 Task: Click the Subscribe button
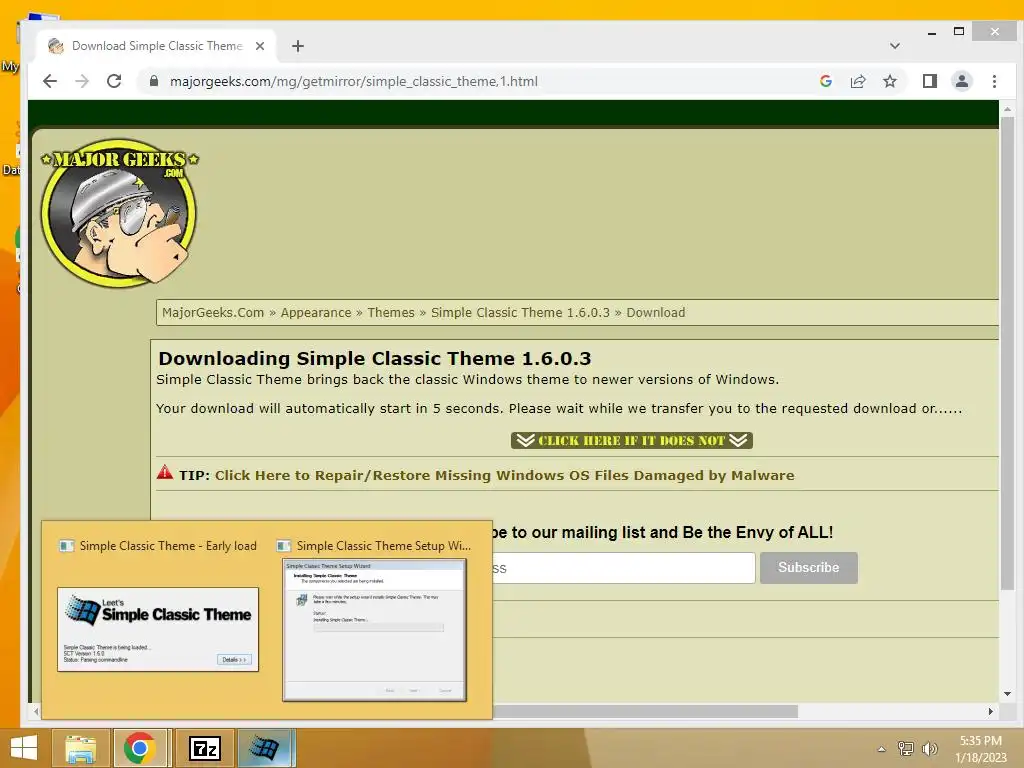pyautogui.click(x=808, y=568)
